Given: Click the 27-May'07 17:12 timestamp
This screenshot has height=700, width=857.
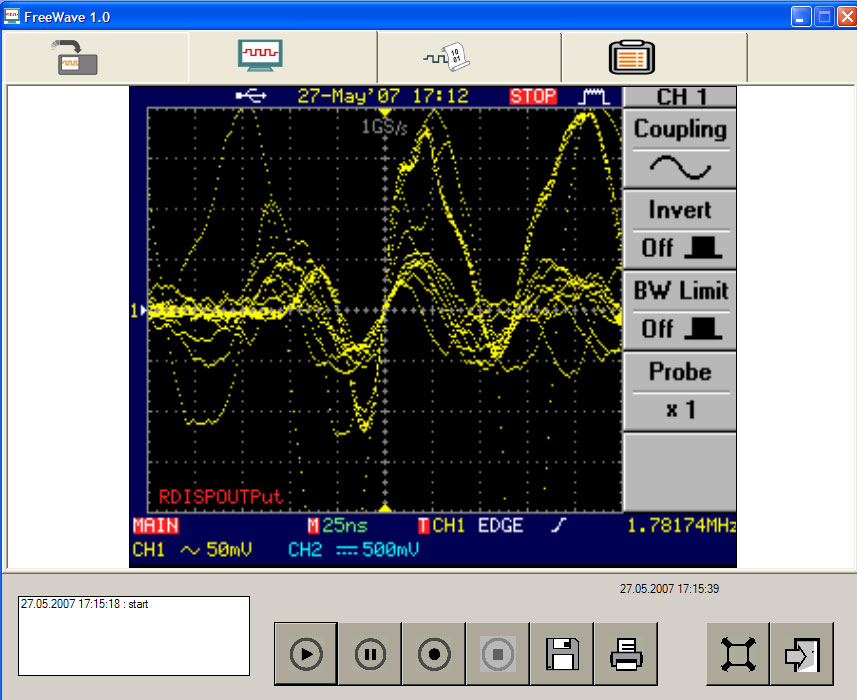Looking at the screenshot, I should coord(383,96).
